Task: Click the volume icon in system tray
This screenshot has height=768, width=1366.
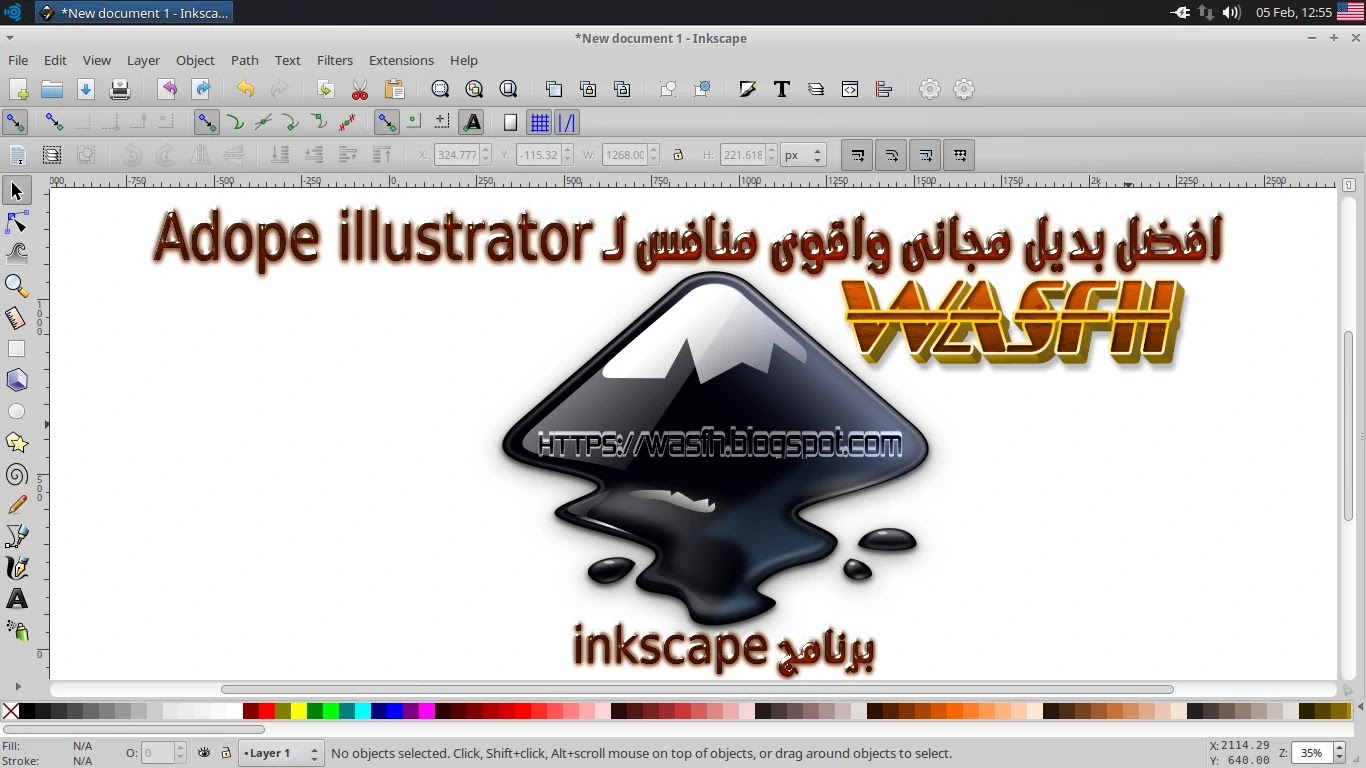Action: pyautogui.click(x=1231, y=12)
